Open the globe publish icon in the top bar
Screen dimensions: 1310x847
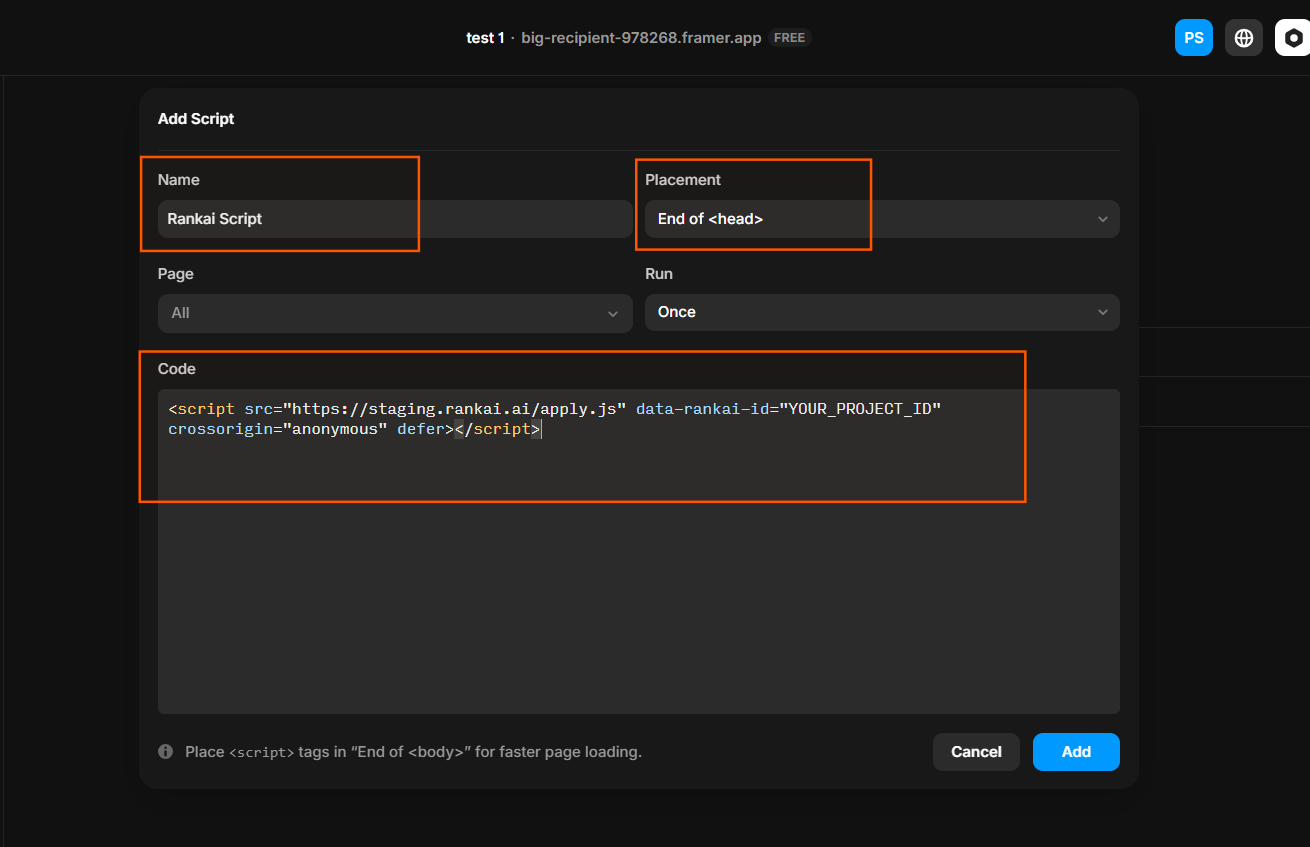(x=1243, y=37)
